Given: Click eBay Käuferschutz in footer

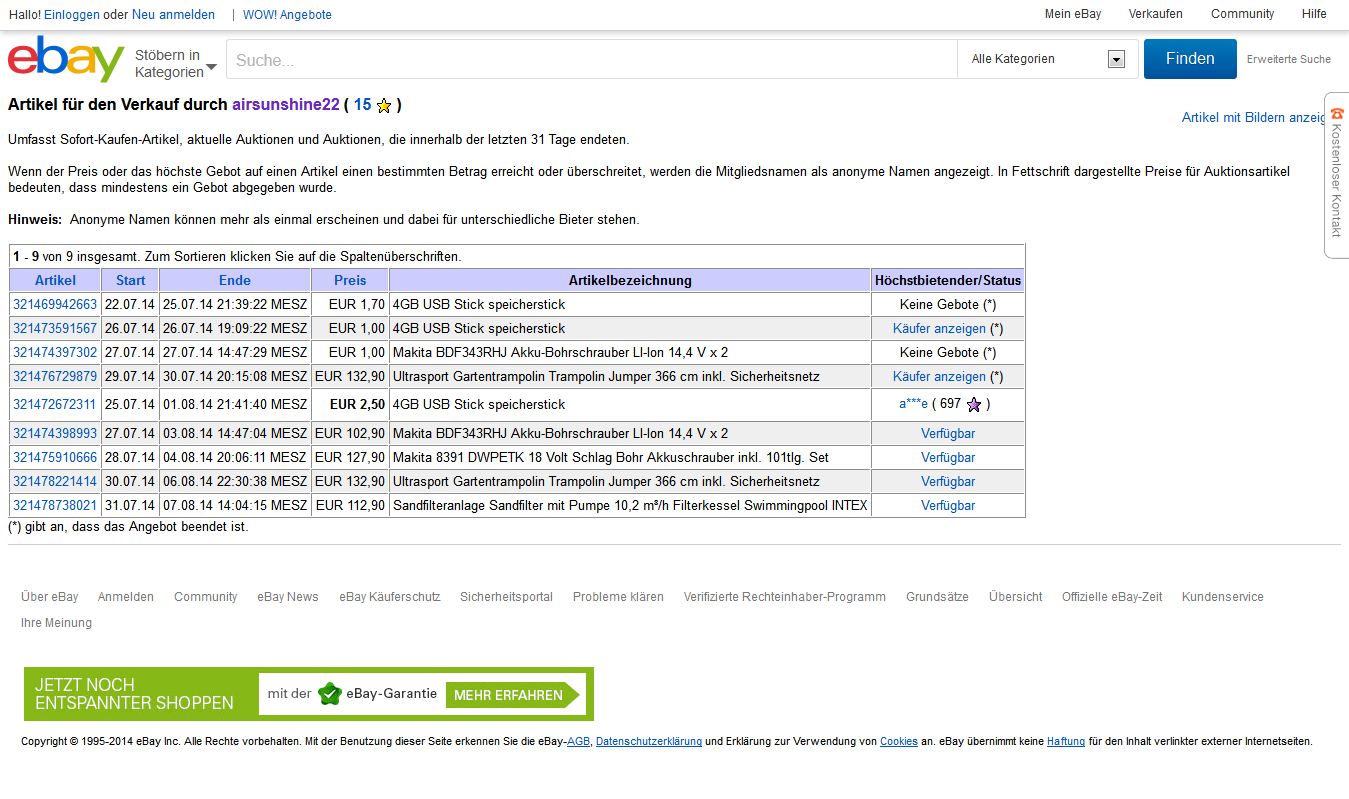Looking at the screenshot, I should pyautogui.click(x=390, y=597).
